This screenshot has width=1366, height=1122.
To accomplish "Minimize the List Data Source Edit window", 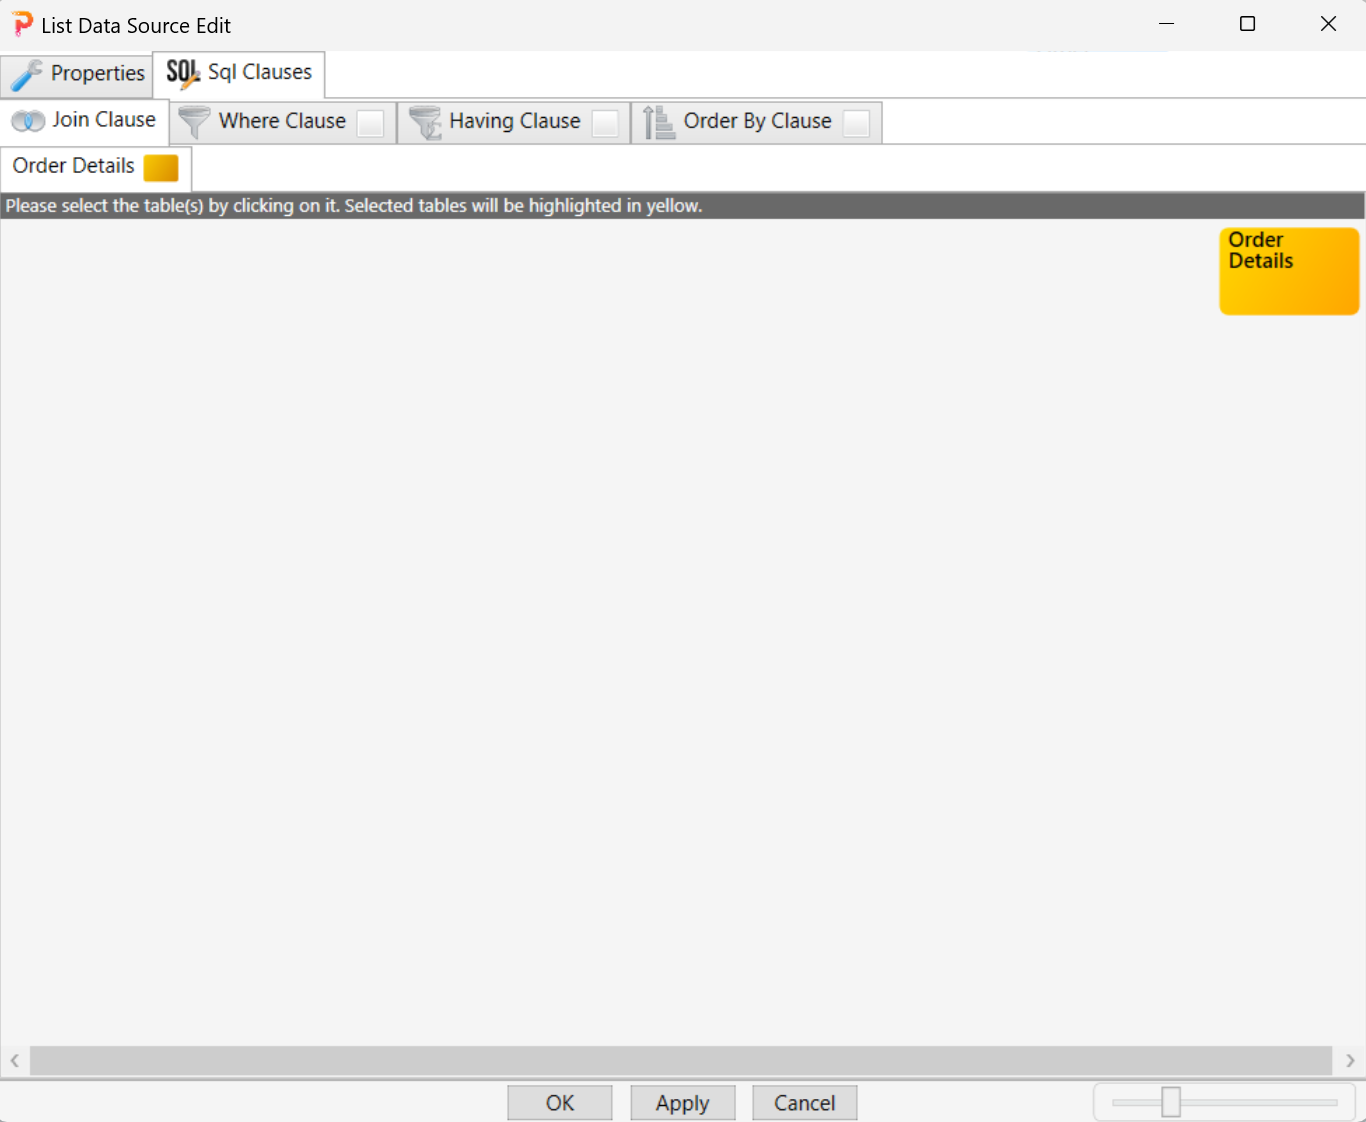I will [1166, 24].
